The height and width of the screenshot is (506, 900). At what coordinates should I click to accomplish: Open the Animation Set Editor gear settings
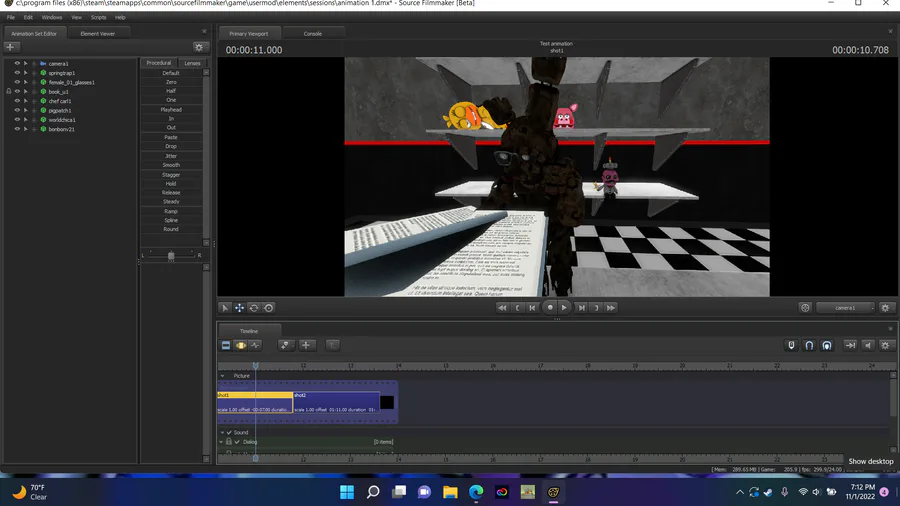199,47
